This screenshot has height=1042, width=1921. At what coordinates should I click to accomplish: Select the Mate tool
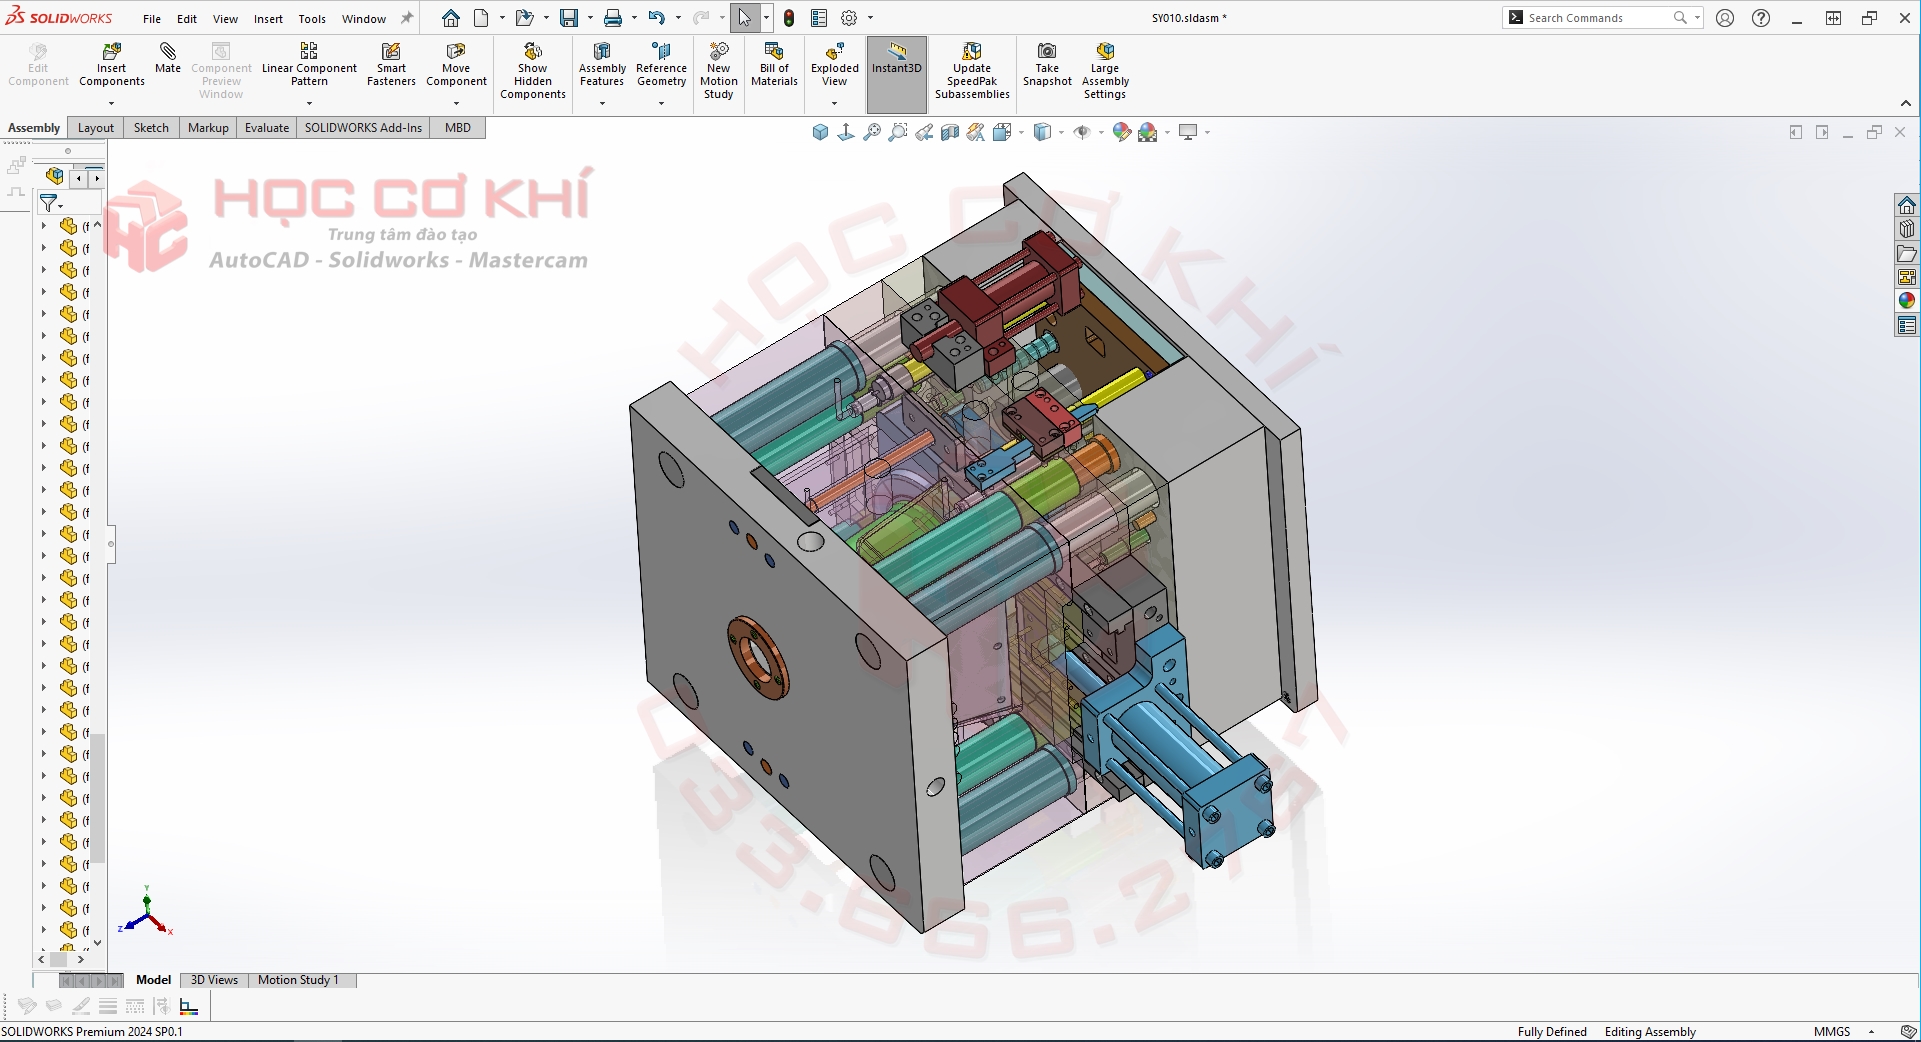tap(168, 58)
